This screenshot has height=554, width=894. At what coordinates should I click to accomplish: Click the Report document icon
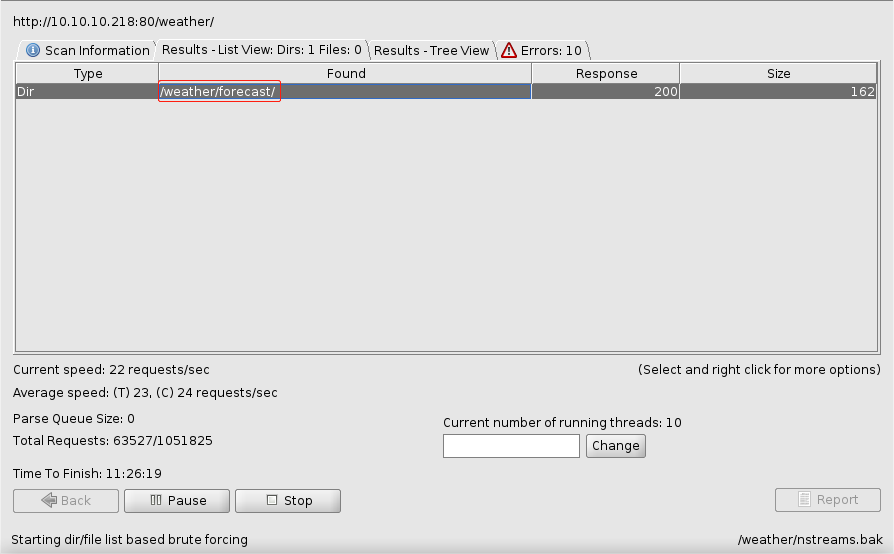tap(804, 499)
